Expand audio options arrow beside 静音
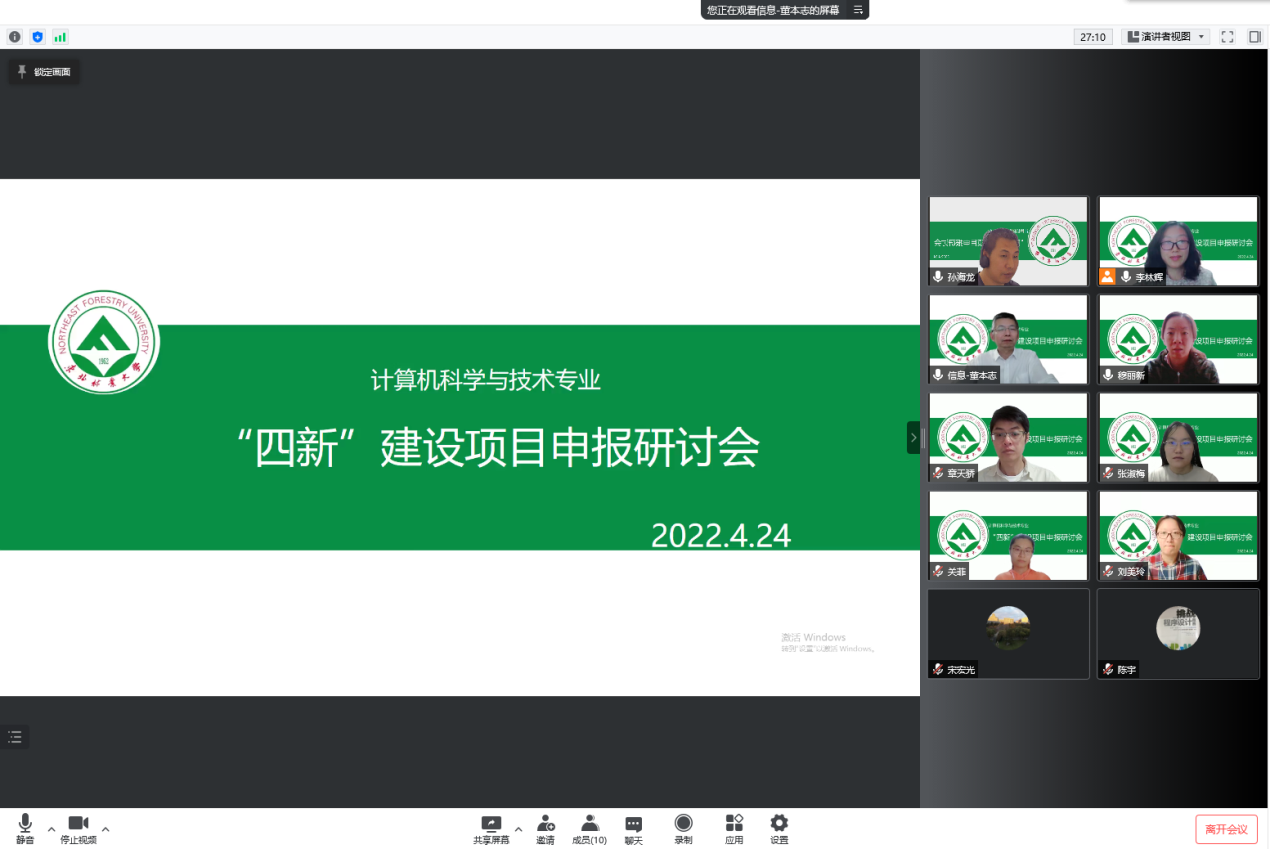The width and height of the screenshot is (1270, 849). (x=52, y=829)
